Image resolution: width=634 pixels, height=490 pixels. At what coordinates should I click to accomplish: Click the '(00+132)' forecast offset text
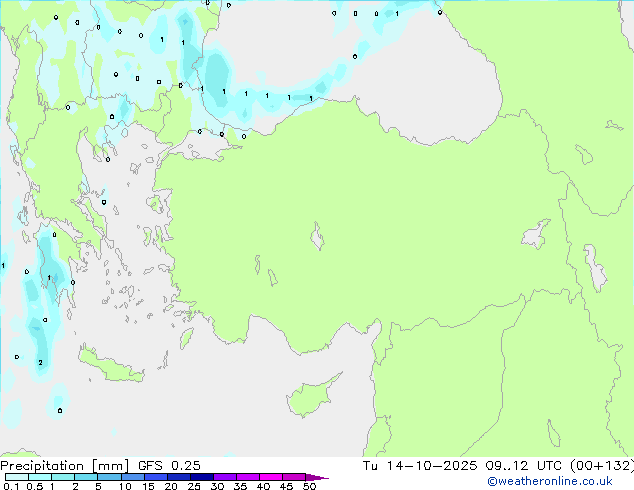602,466
